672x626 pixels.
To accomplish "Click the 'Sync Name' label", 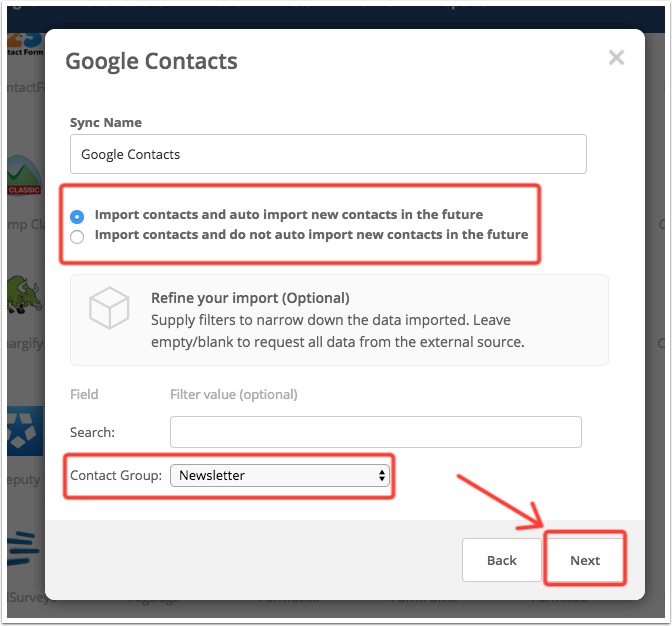I will 106,123.
